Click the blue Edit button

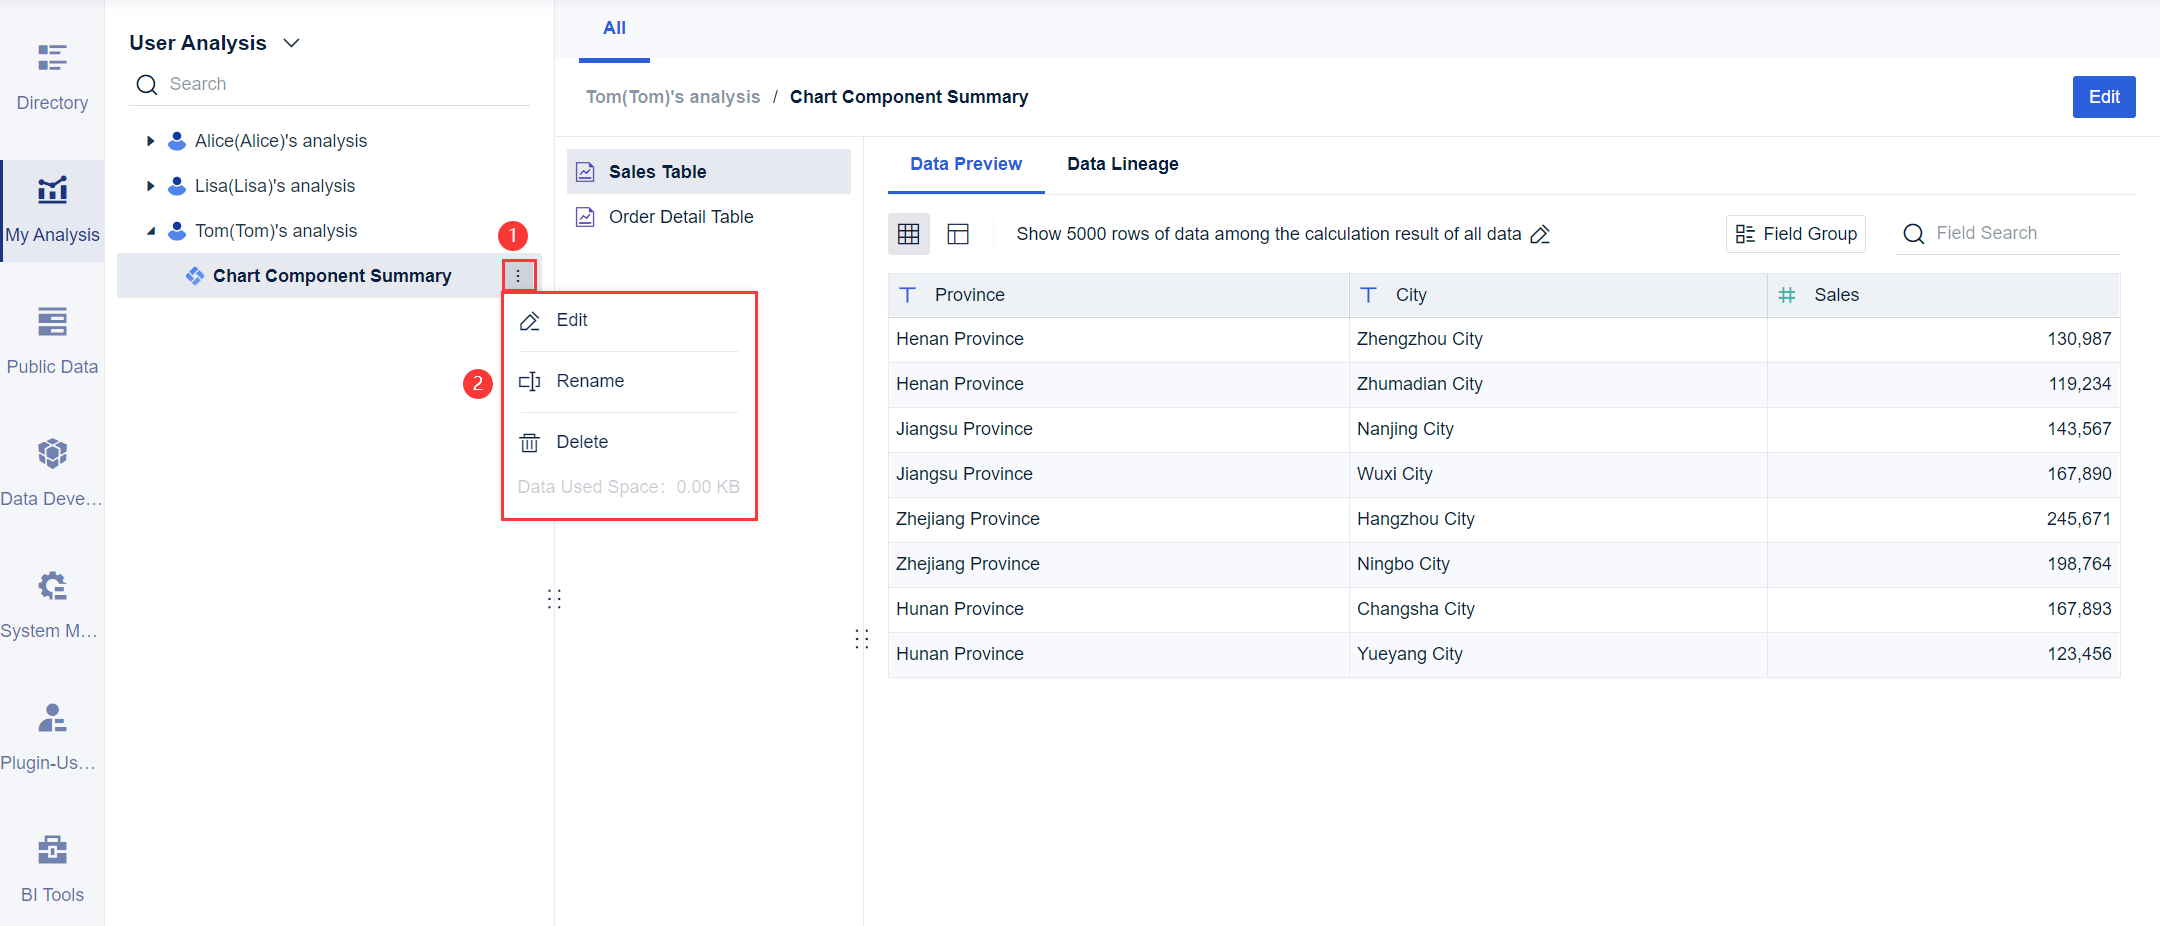(2104, 96)
